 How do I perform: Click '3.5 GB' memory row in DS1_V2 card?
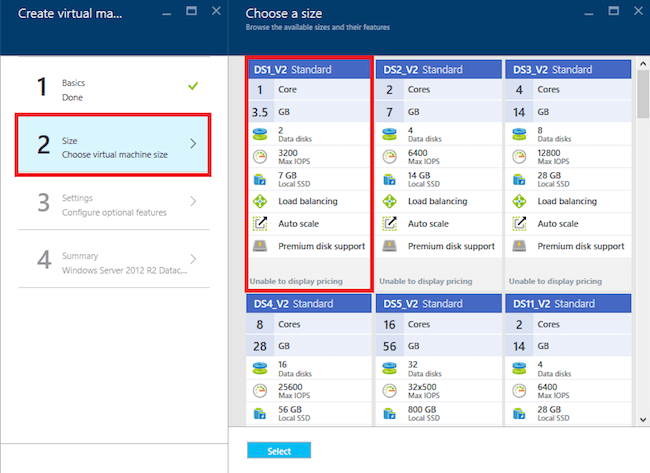point(309,112)
